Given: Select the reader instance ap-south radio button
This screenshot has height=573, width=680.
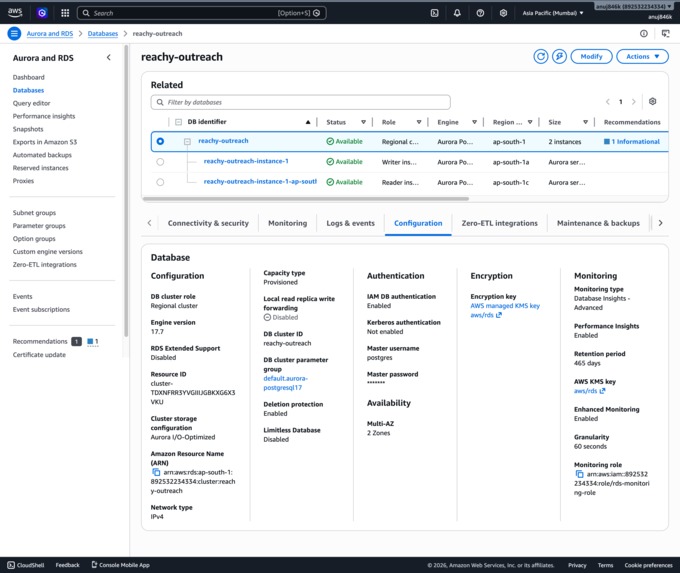Looking at the screenshot, I should pos(160,182).
